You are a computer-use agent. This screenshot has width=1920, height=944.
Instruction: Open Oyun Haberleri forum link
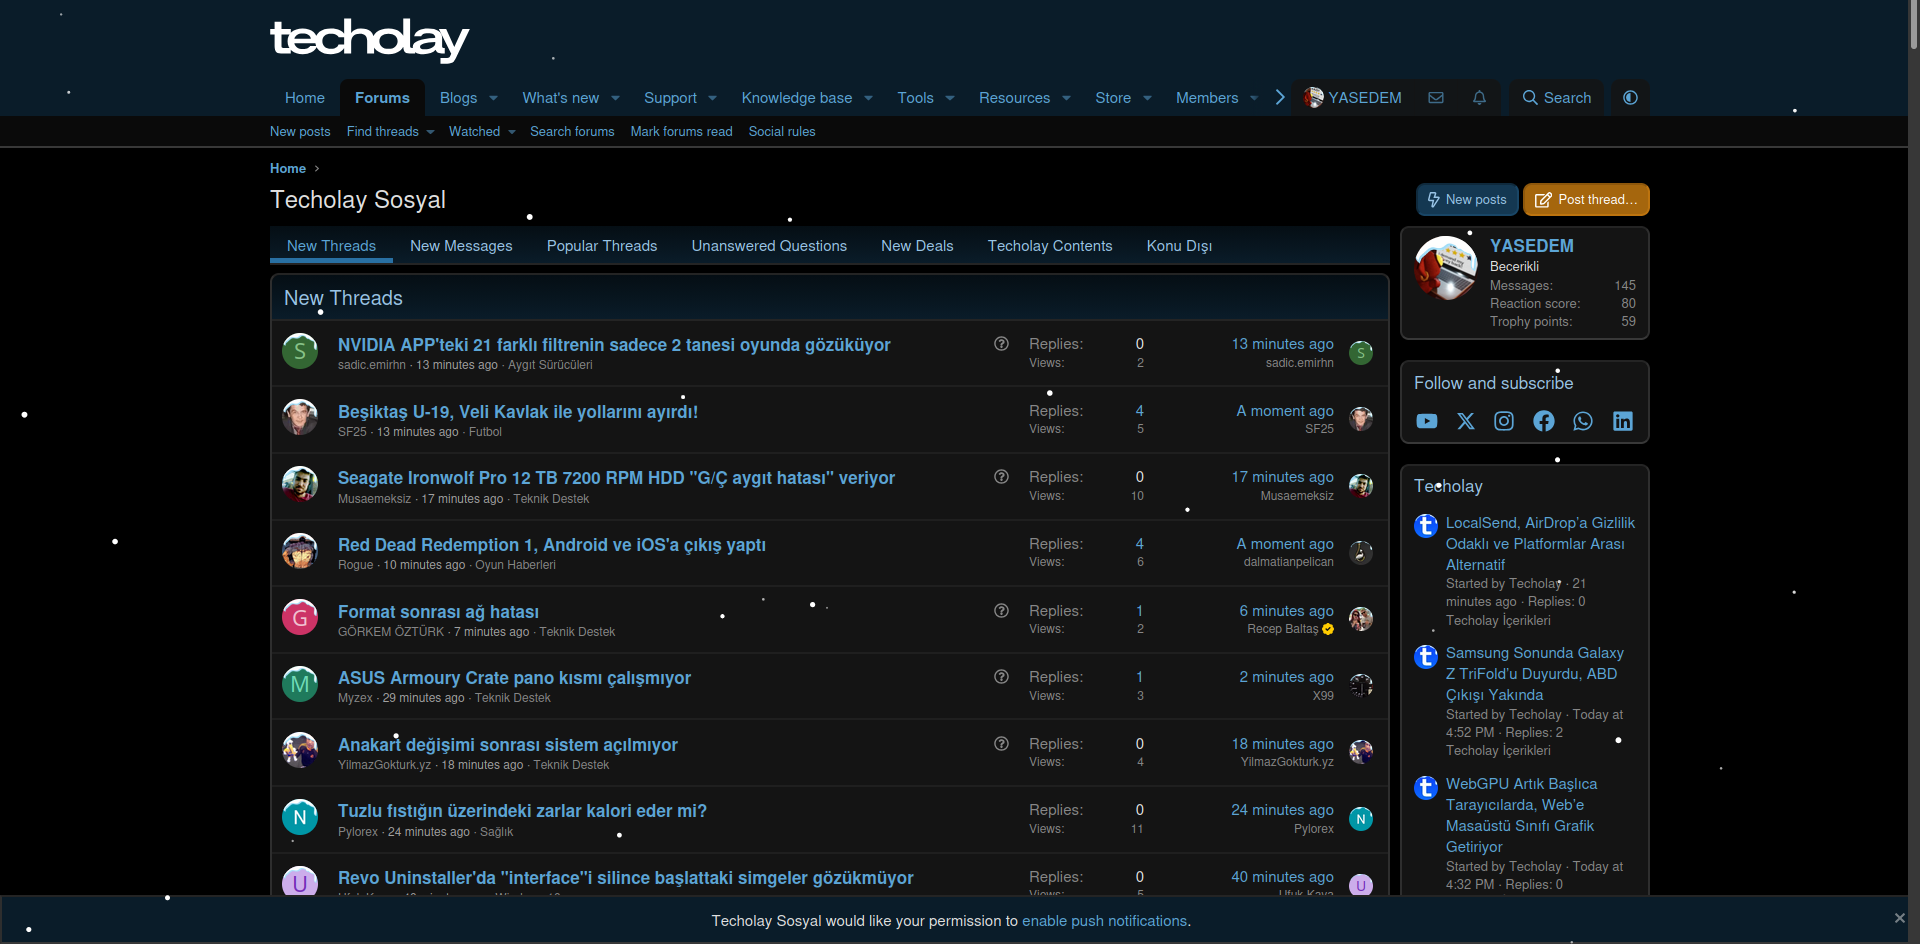[x=515, y=565]
